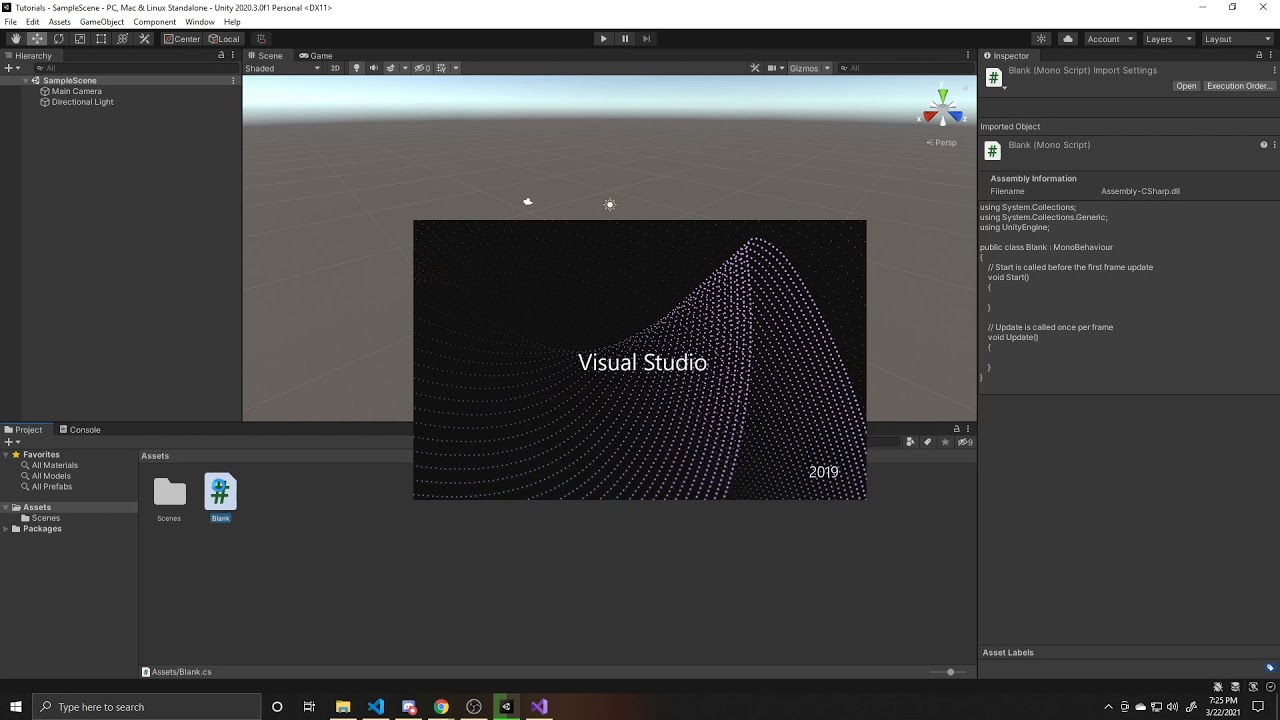Select the Rotate tool
The width and height of the screenshot is (1280, 720).
click(x=58, y=39)
